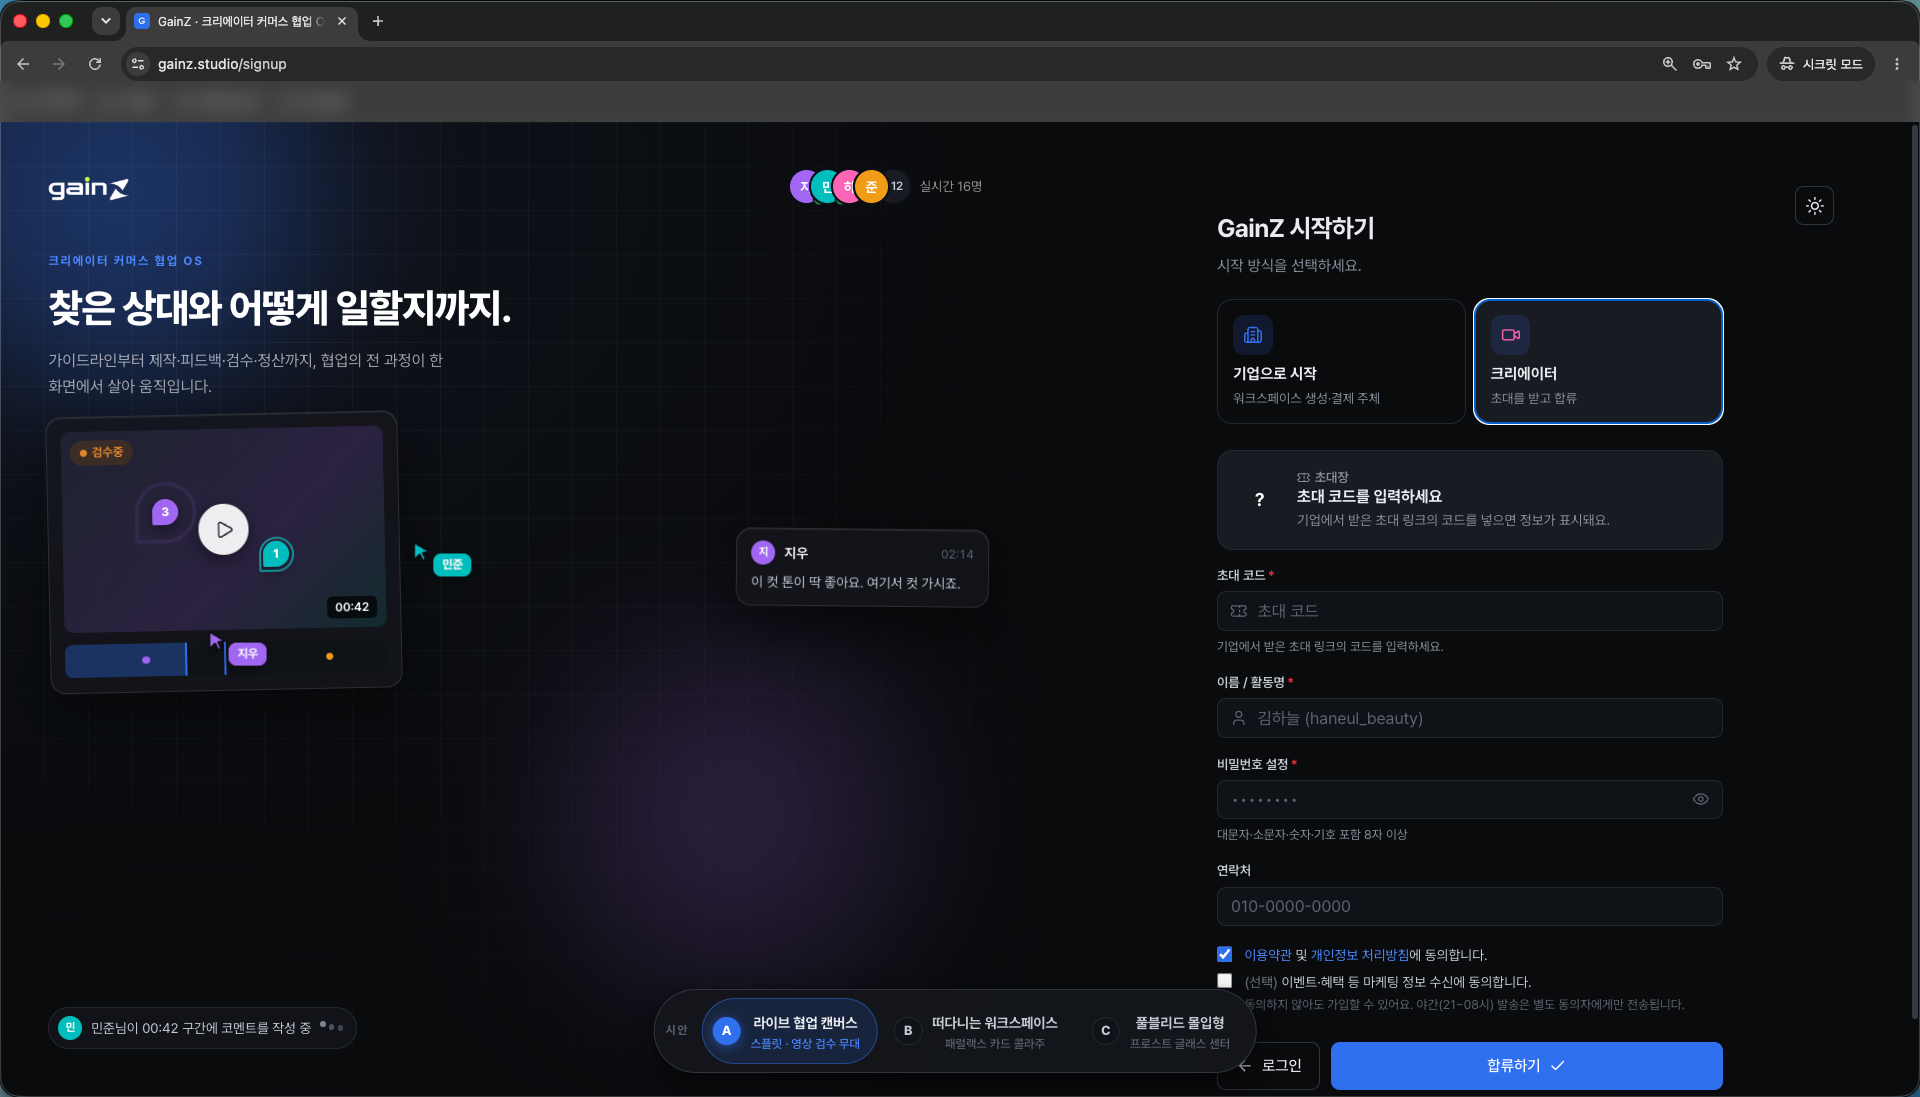This screenshot has height=1097, width=1920.
Task: Open the 시크릿 모드 incognito menu
Action: [1820, 64]
